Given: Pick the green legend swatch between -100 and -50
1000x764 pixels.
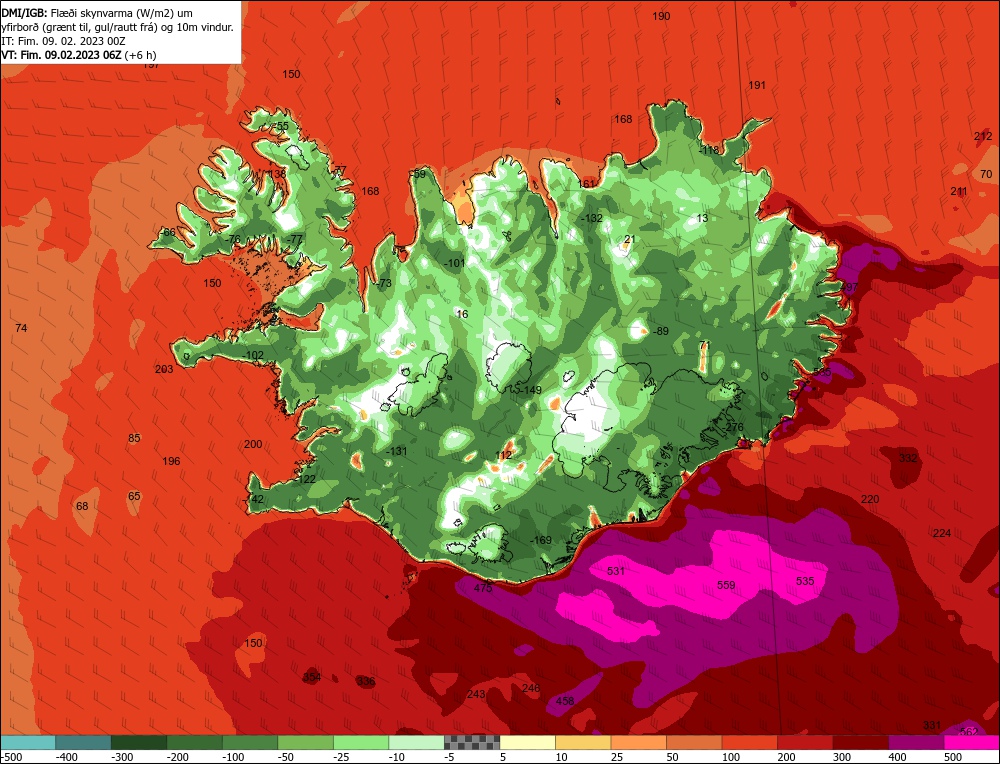Looking at the screenshot, I should 250,742.
